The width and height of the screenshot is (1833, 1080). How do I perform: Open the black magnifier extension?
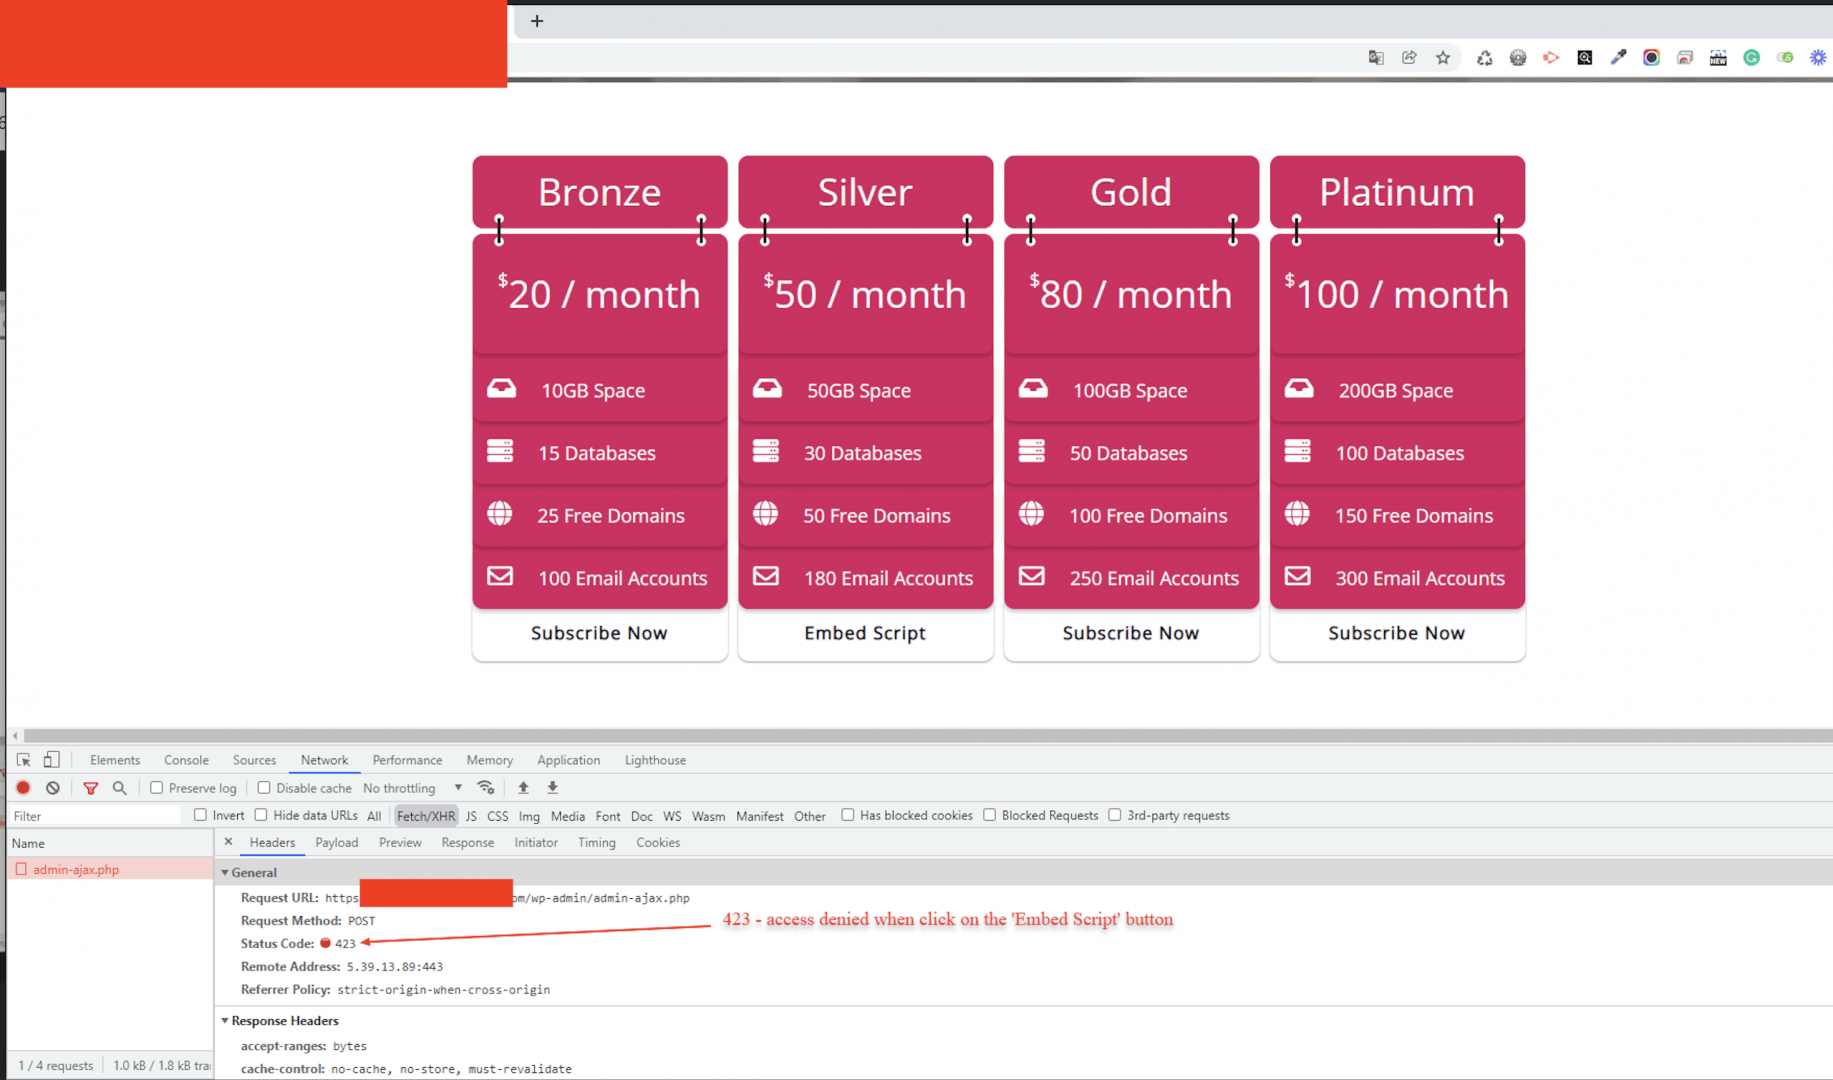1585,58
